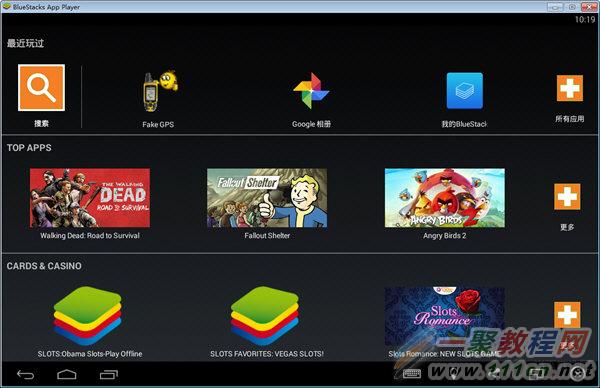Open SLOTS:Obama Slots-Play Offline app
The image size is (600, 388).
pos(88,316)
